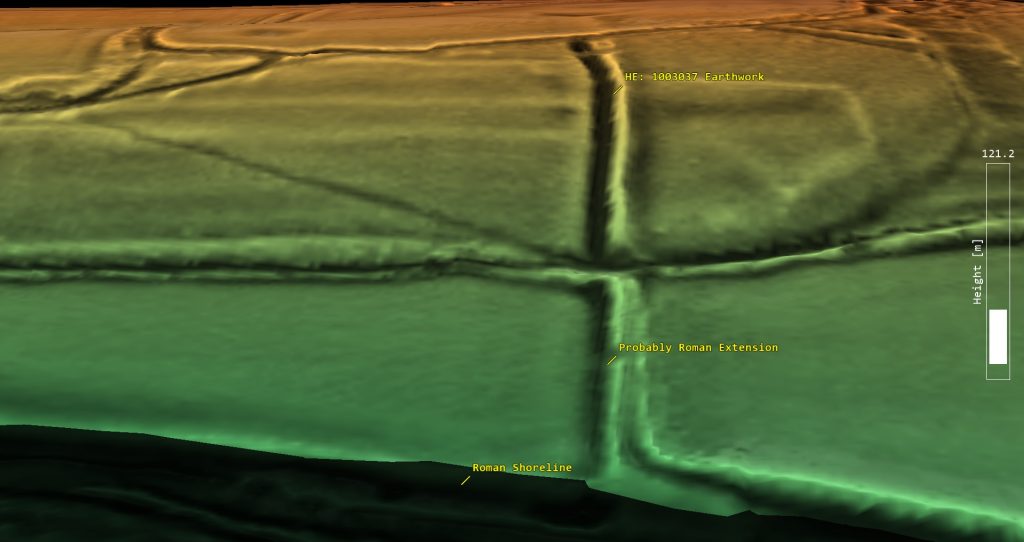This screenshot has height=542, width=1024.
Task: Click the leader tick beside Probably Roman Extension
Action: (611, 360)
